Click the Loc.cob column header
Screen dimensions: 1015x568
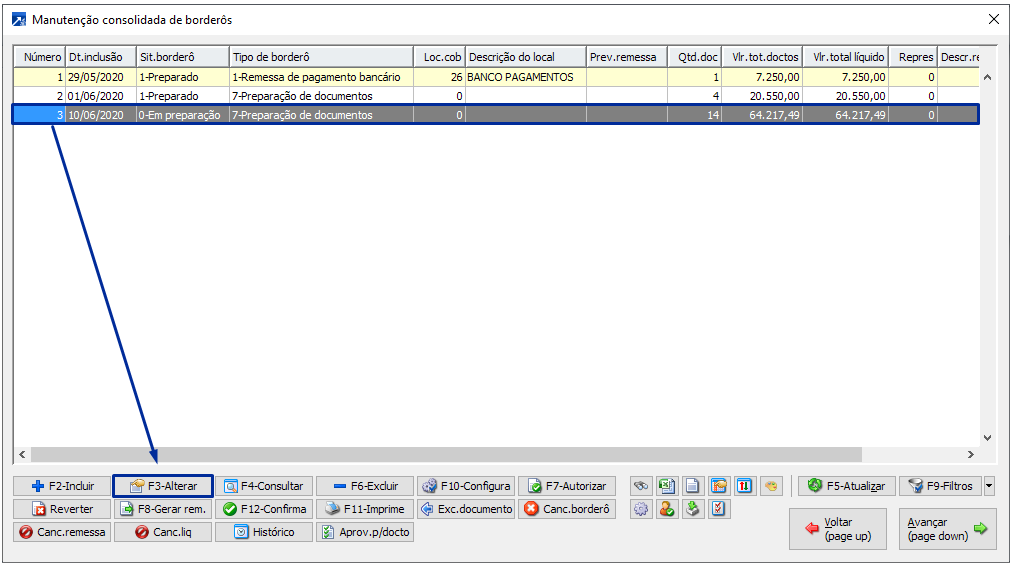tap(440, 57)
